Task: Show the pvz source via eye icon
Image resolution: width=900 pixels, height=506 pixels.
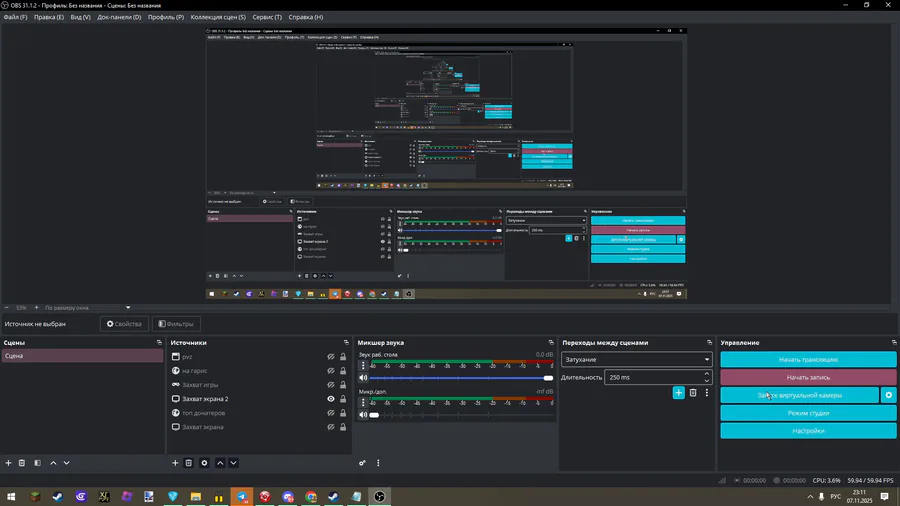Action: pos(331,357)
